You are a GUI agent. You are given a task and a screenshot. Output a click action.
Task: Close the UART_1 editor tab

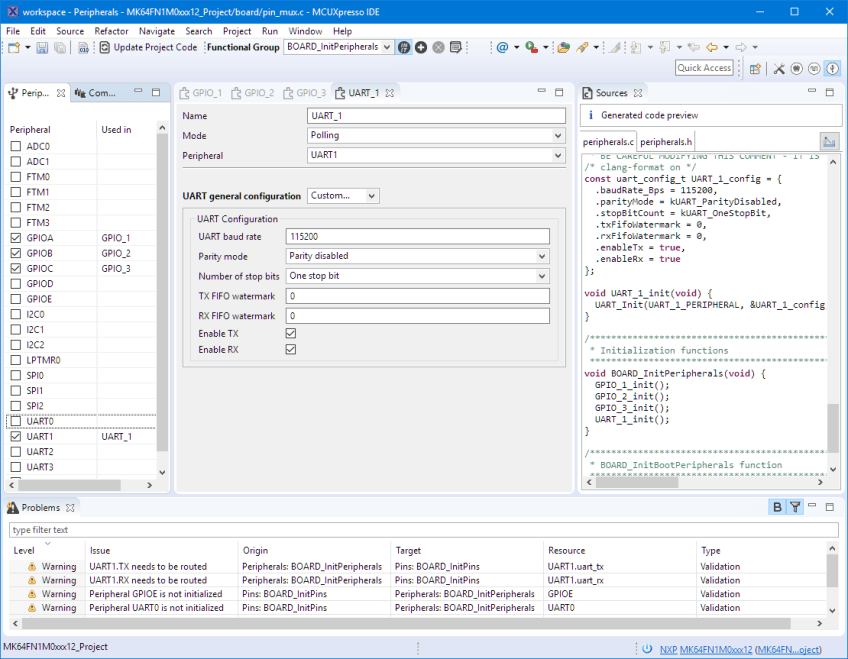point(391,93)
